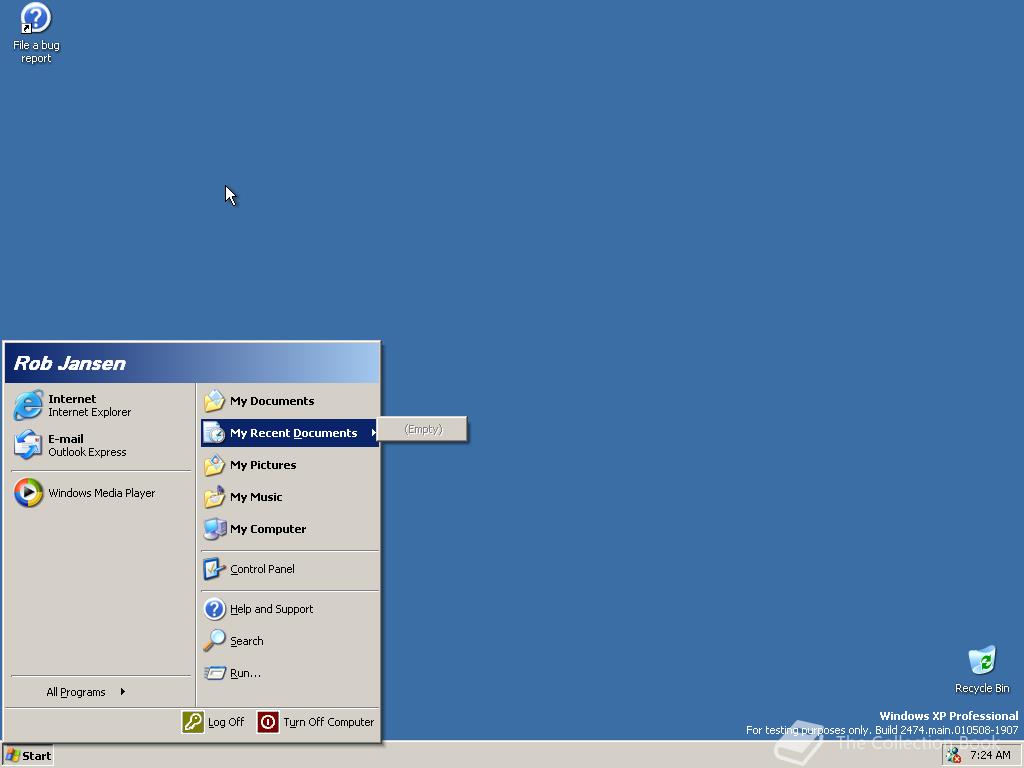Viewport: 1024px width, 768px height.
Task: Open the My Pictures menu entry
Action: (290, 464)
